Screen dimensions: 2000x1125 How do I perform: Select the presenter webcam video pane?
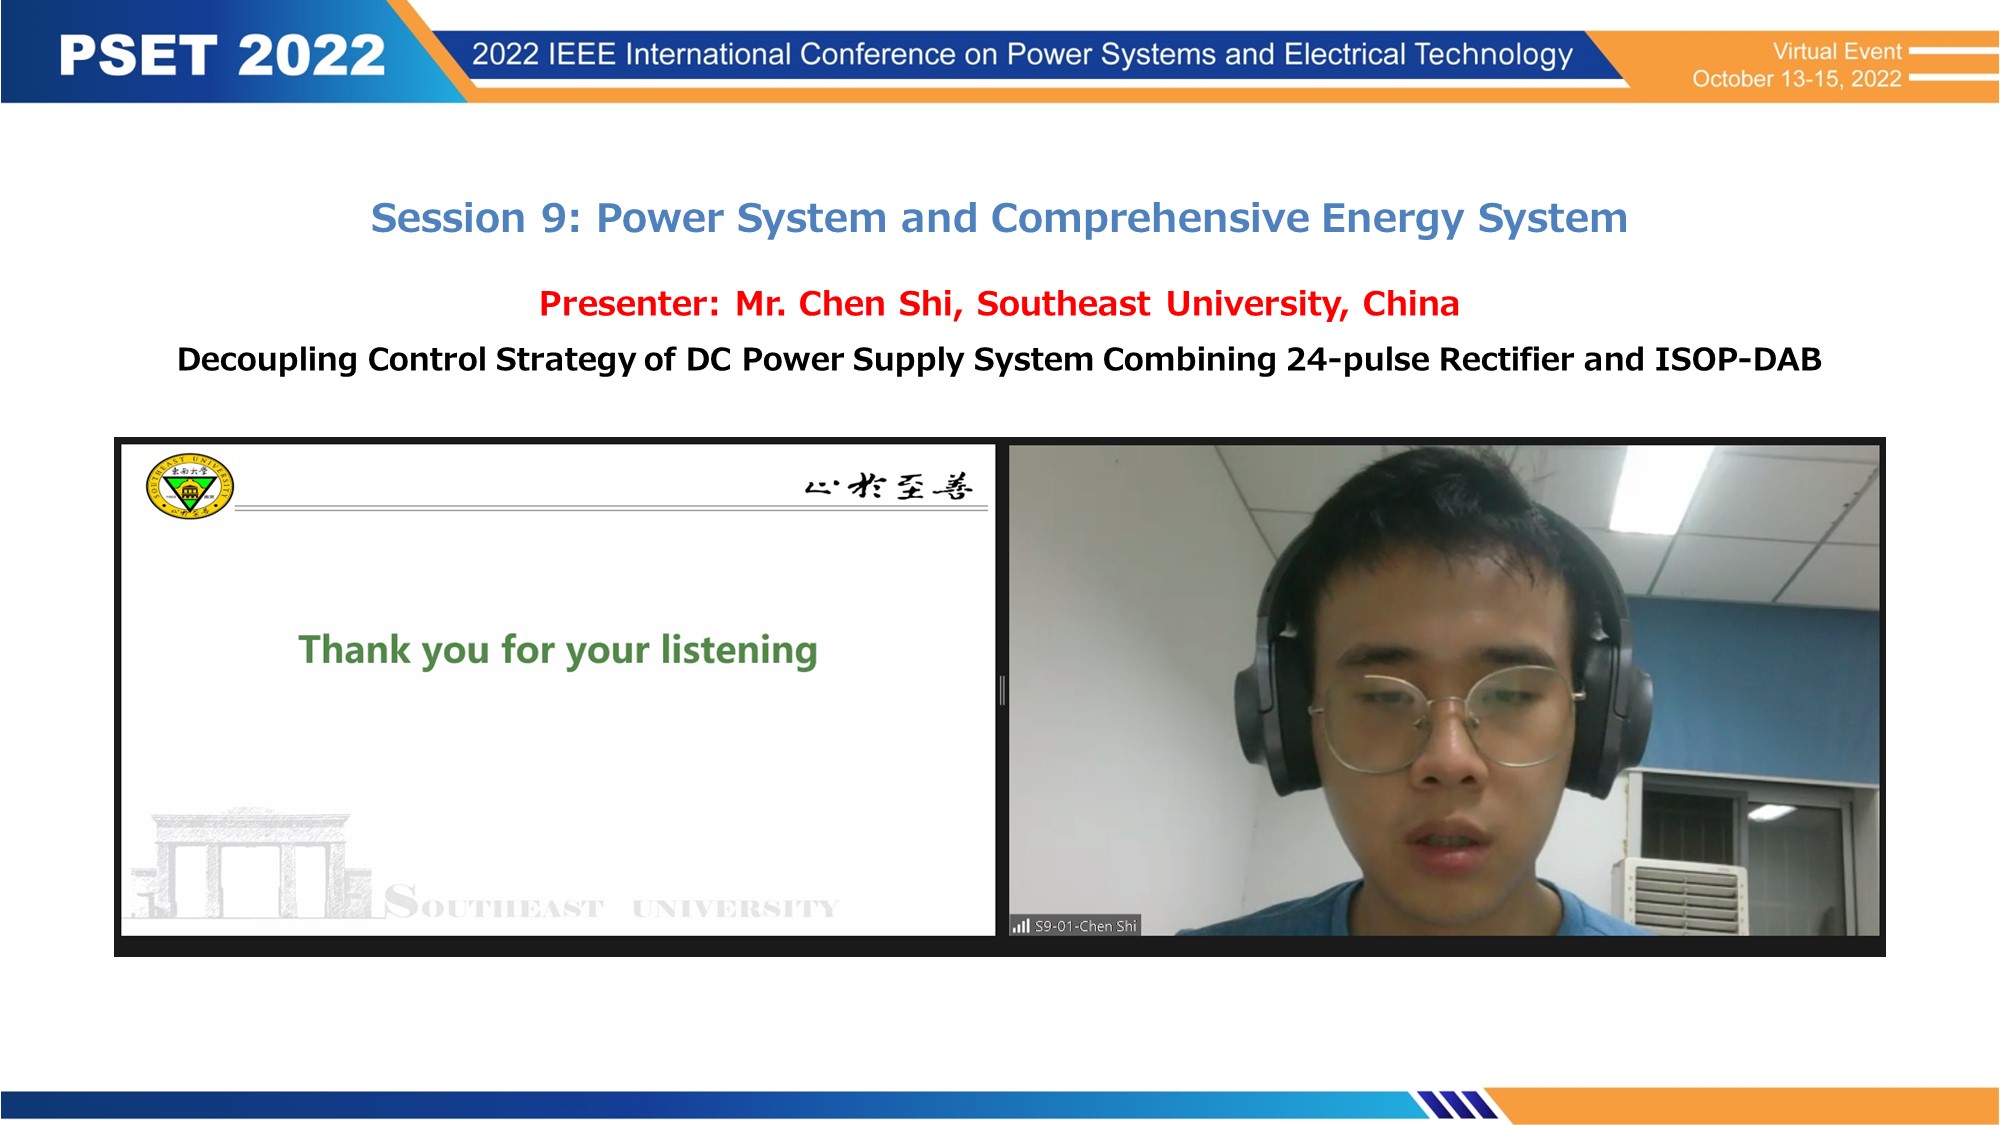(x=1444, y=690)
